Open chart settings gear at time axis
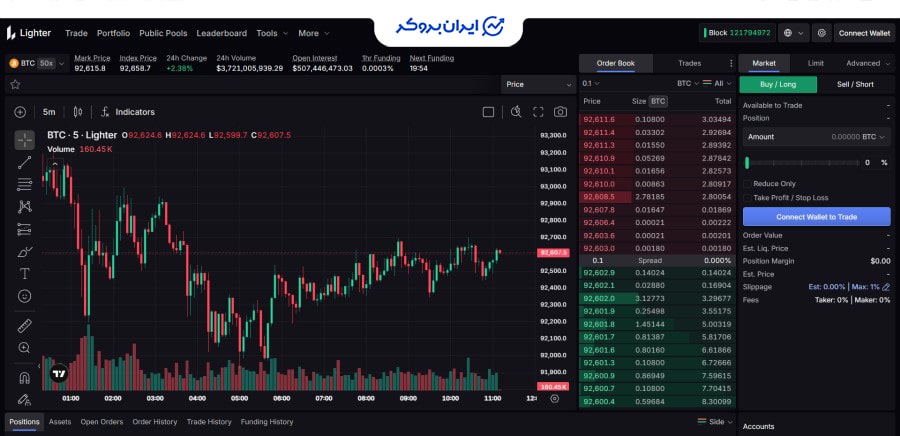900x436 pixels. pos(554,398)
